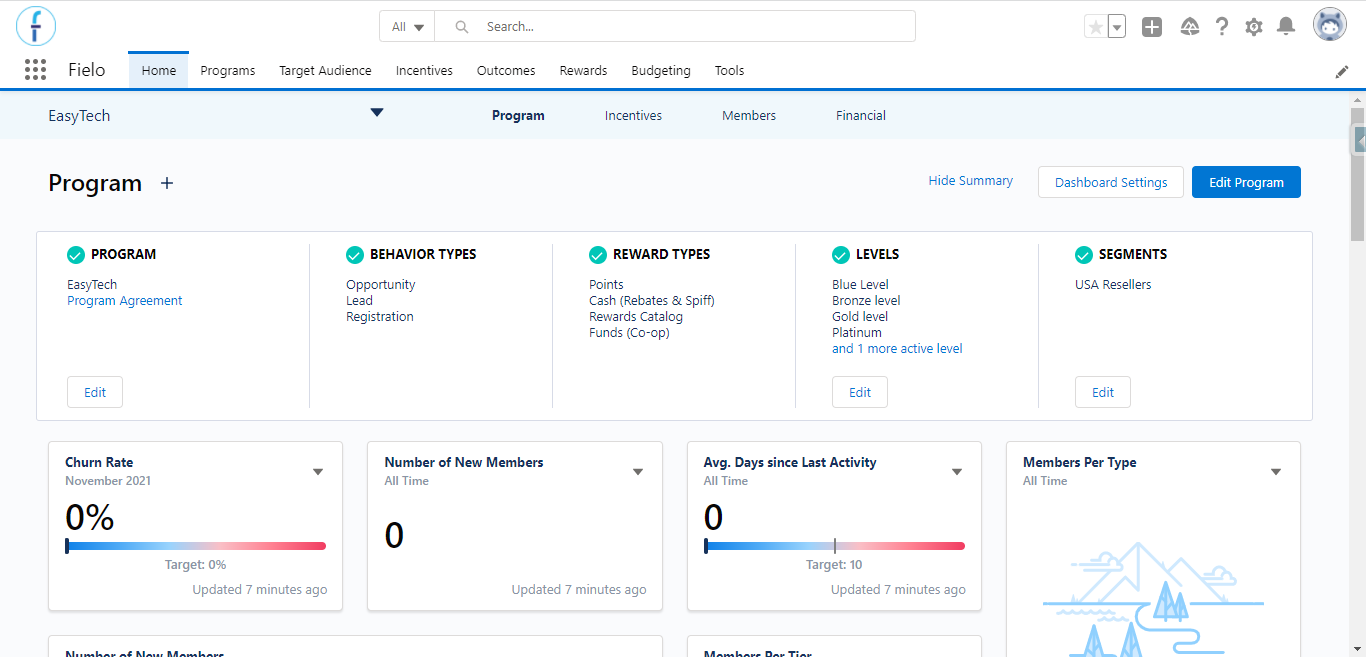The height and width of the screenshot is (657, 1366).
Task: Click the Fielo logo icon
Action: [36, 26]
